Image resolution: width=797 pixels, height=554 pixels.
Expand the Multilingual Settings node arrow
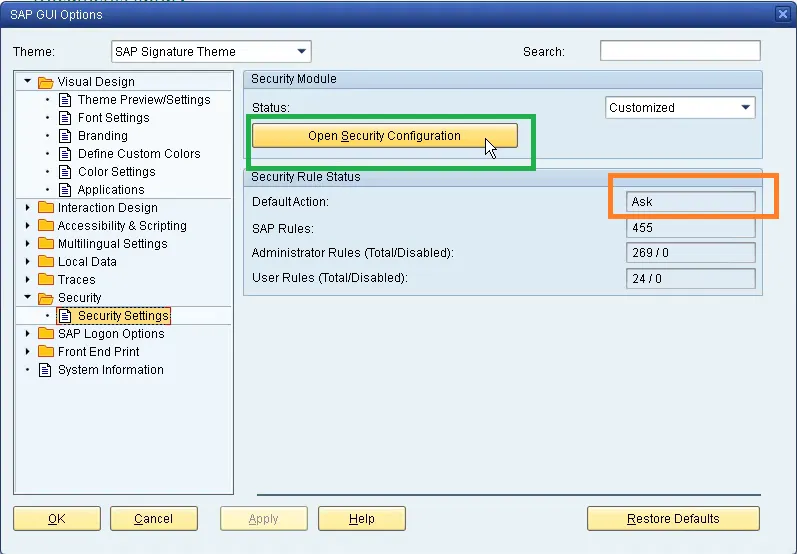[x=27, y=243]
